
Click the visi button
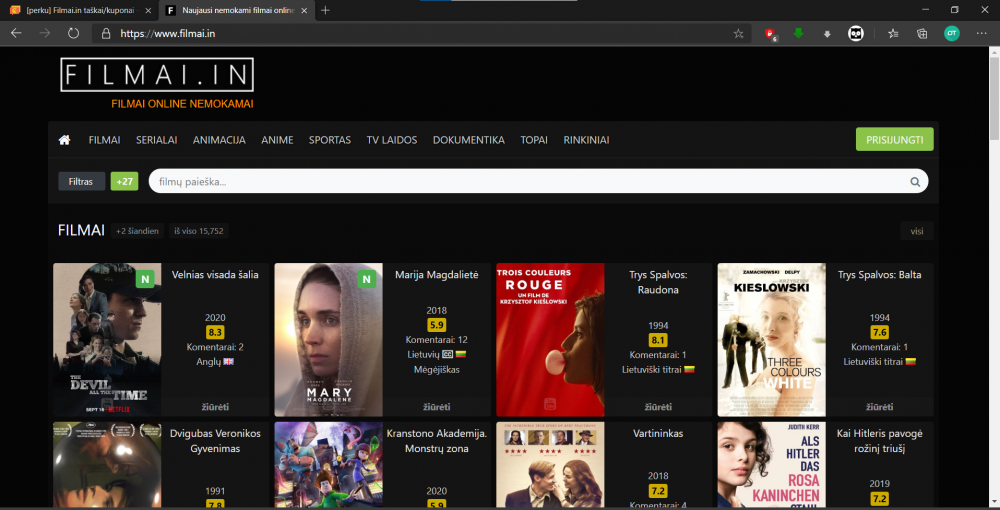[x=916, y=231]
